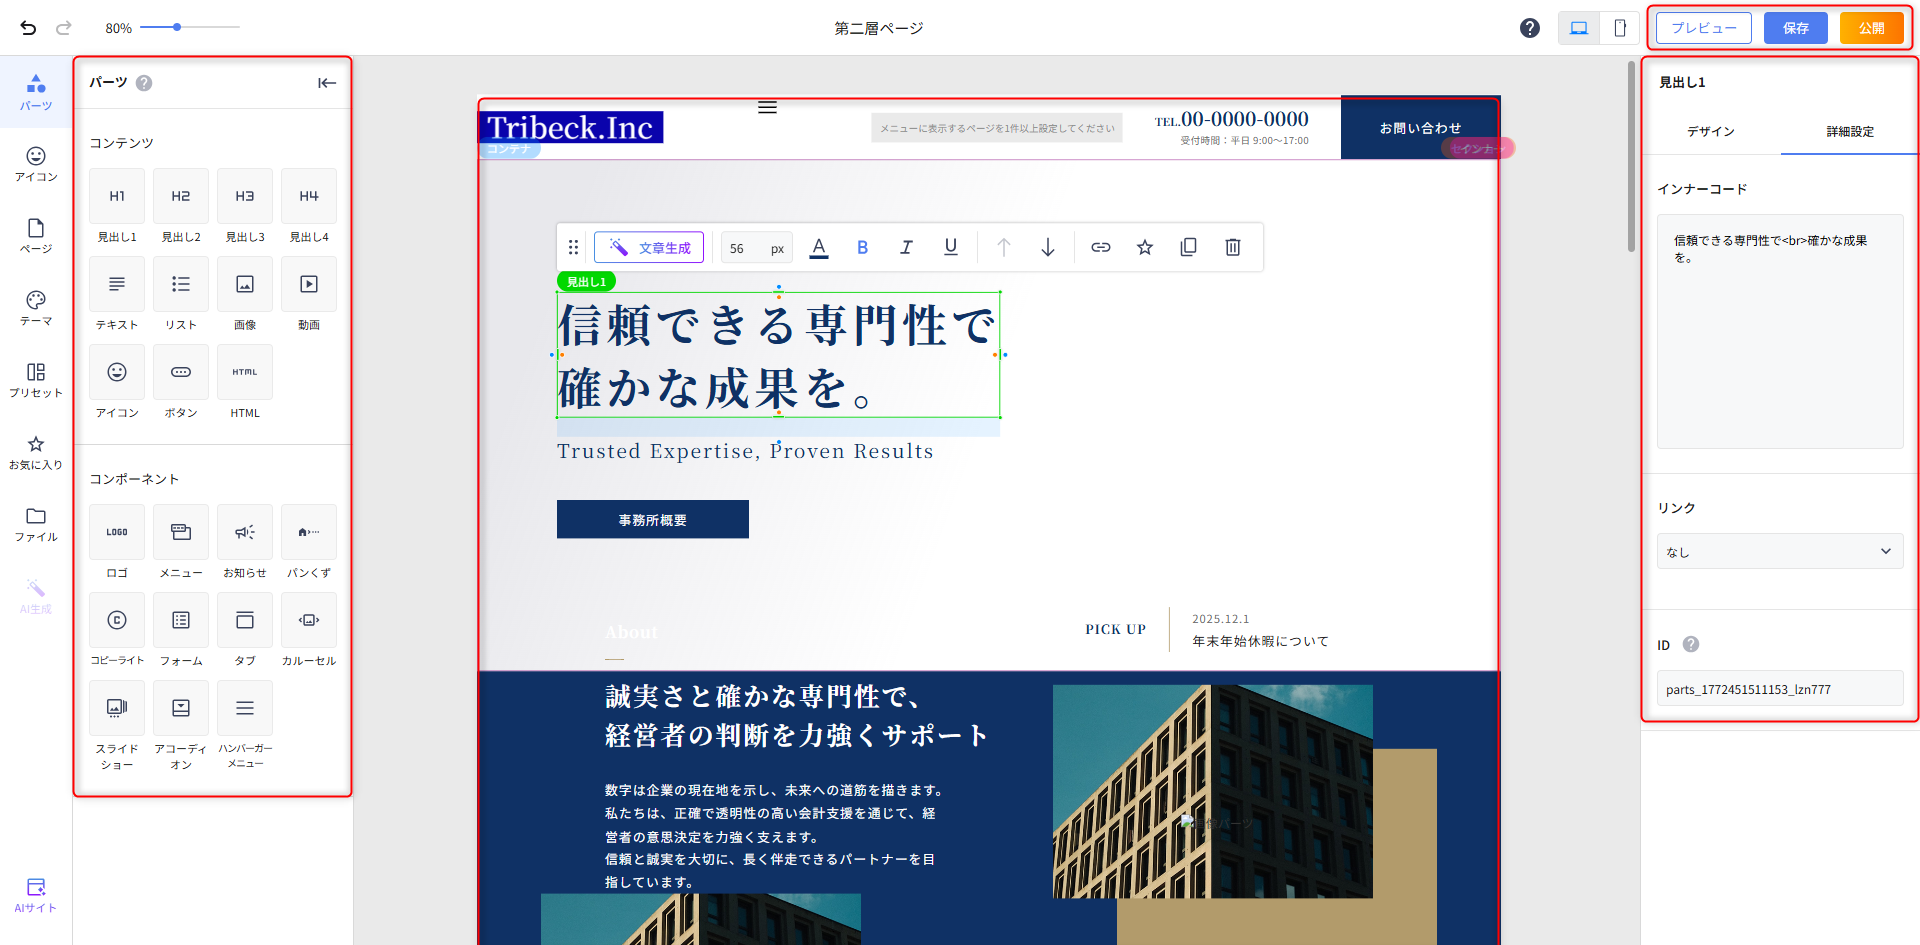This screenshot has height=945, width=1920.
Task: Move element down with down arrow
Action: (x=1047, y=247)
